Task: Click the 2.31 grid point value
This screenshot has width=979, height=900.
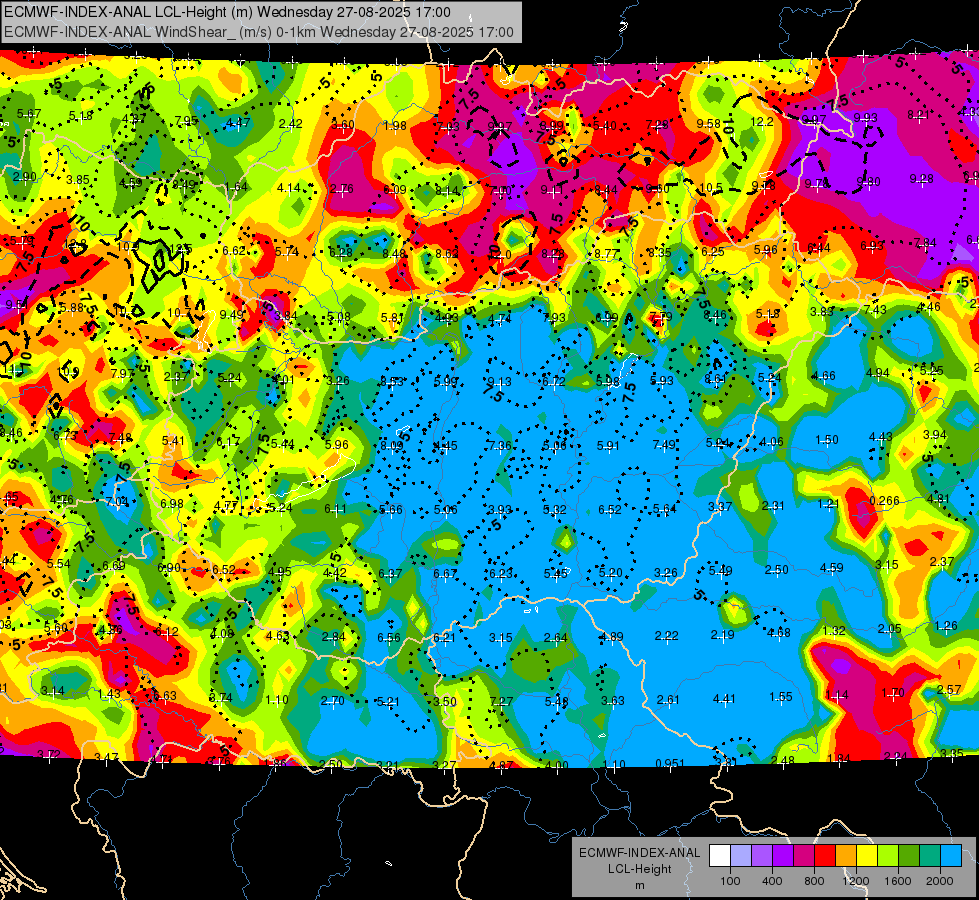Action: pyautogui.click(x=773, y=505)
